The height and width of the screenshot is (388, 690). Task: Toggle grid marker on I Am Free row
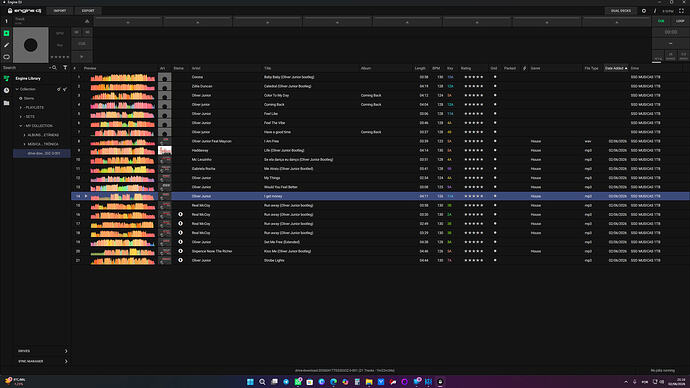point(495,141)
